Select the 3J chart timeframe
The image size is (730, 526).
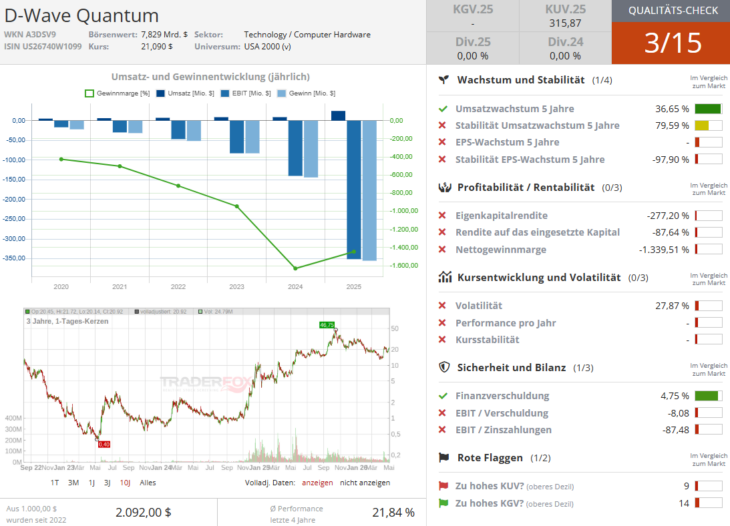(x=107, y=483)
